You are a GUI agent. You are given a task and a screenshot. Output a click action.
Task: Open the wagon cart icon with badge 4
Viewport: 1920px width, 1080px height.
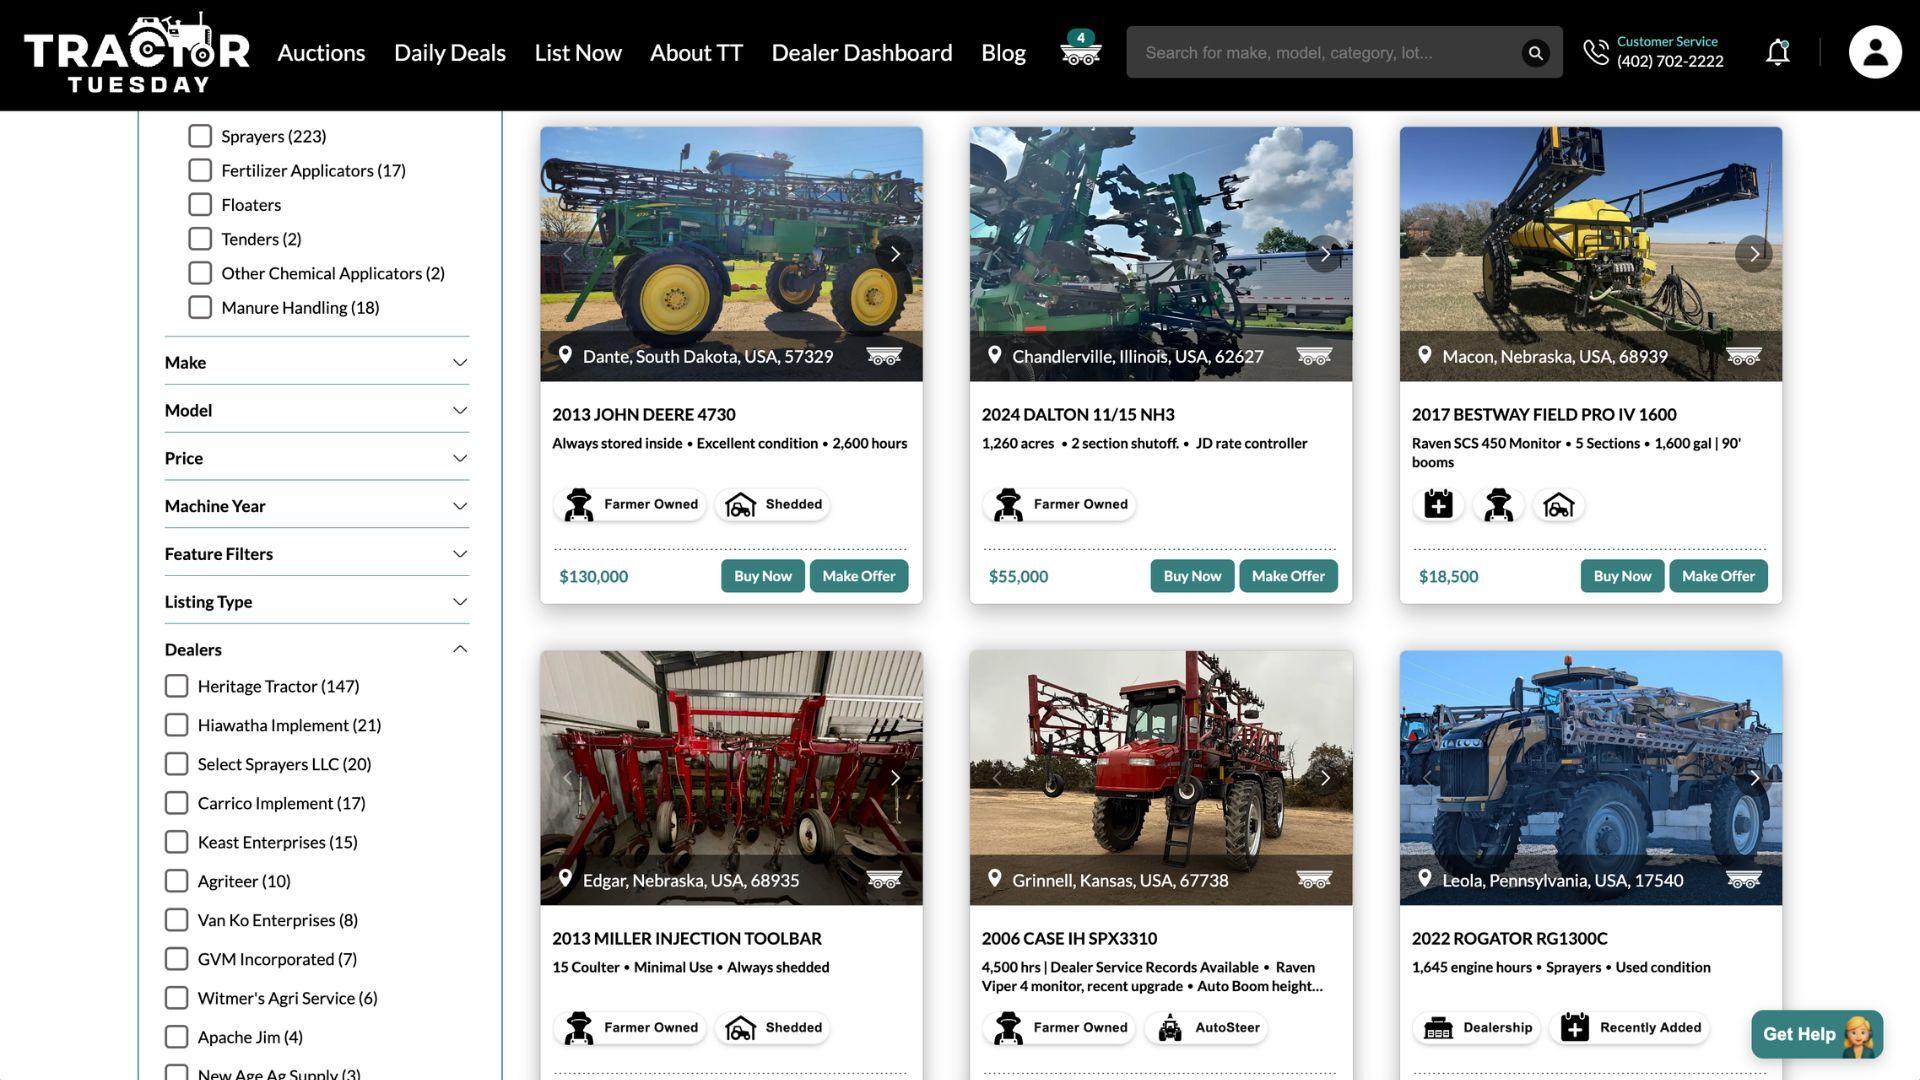pyautogui.click(x=1080, y=49)
